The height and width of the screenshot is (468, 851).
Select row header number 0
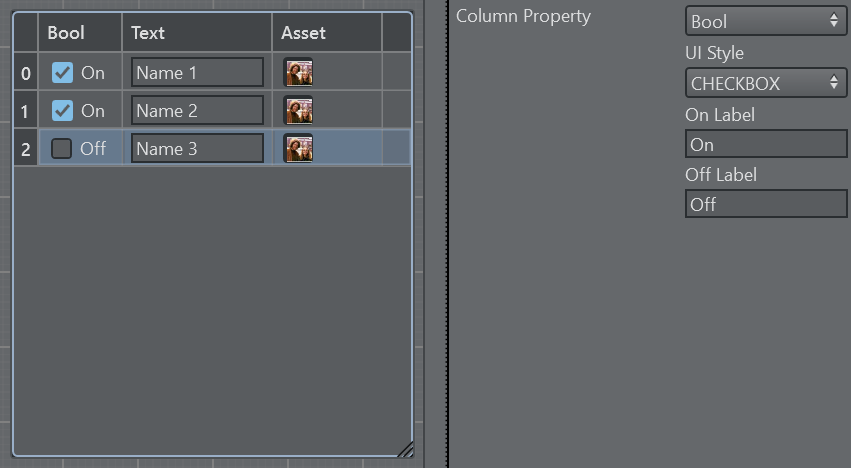26,72
